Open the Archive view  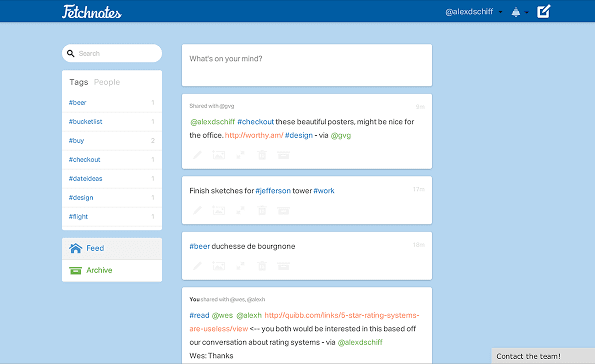(112, 271)
